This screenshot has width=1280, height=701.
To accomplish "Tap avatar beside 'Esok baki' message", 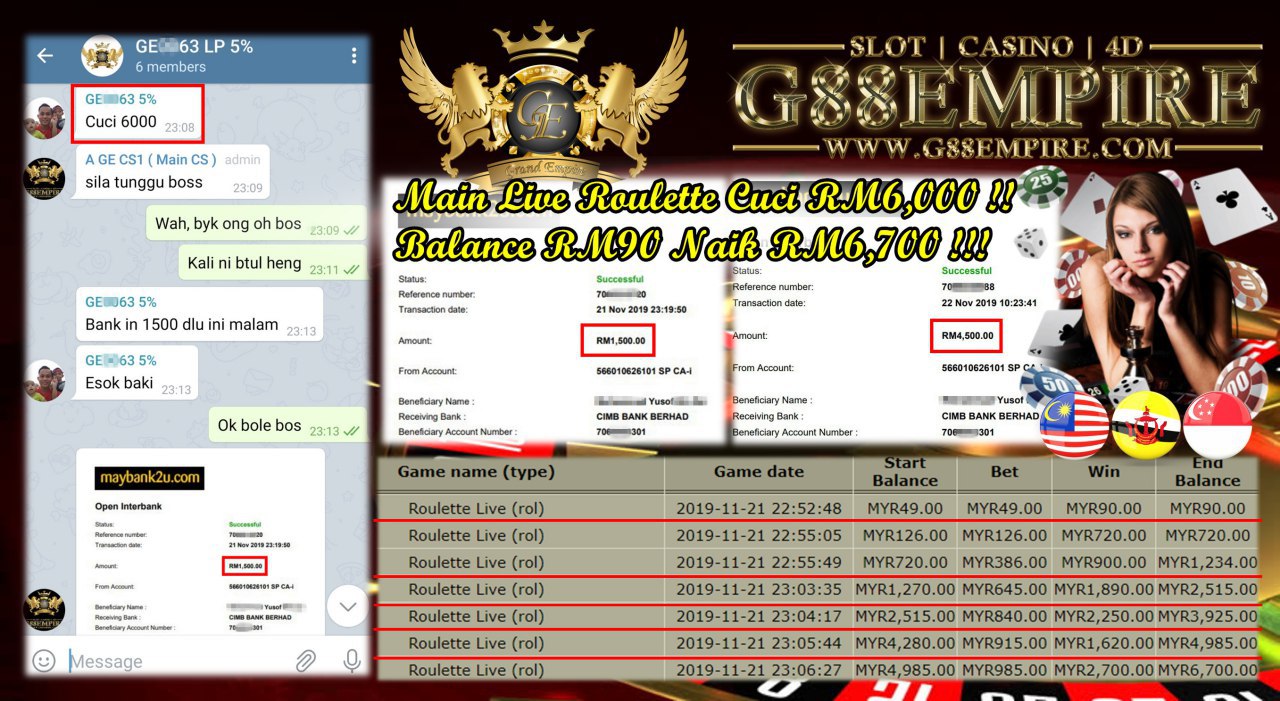I will [x=45, y=380].
